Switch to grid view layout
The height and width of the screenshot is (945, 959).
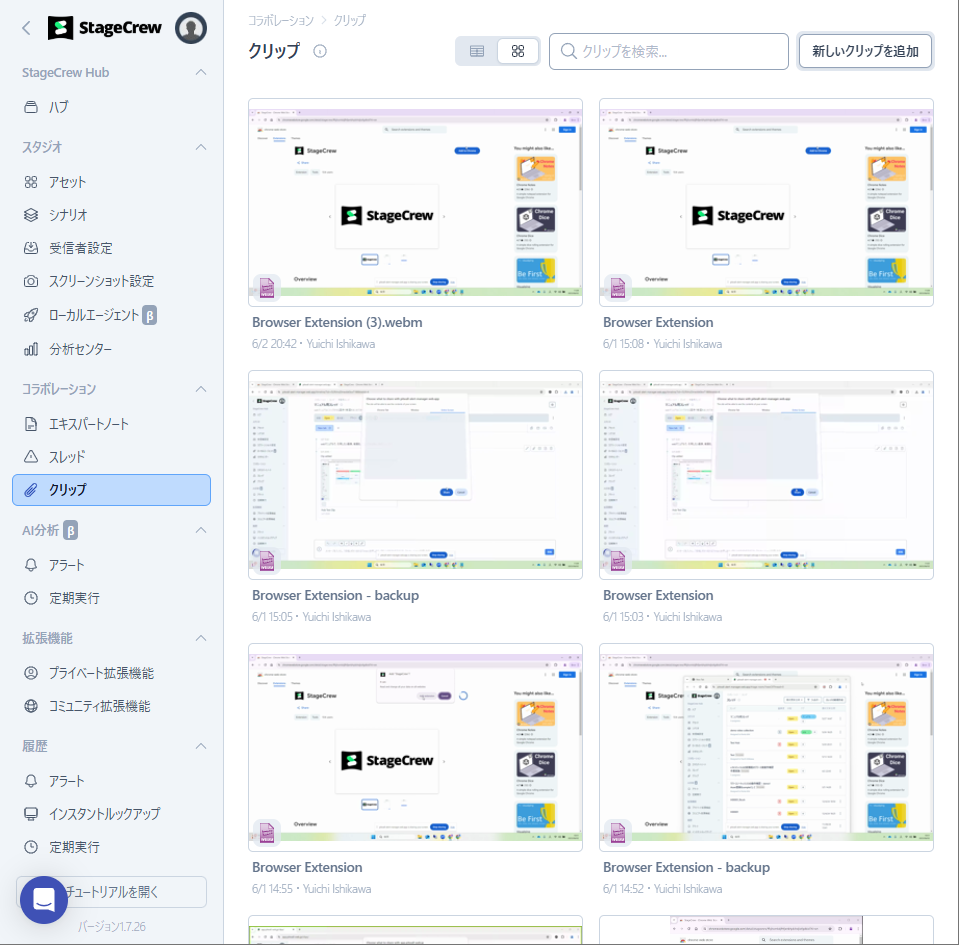pos(518,51)
